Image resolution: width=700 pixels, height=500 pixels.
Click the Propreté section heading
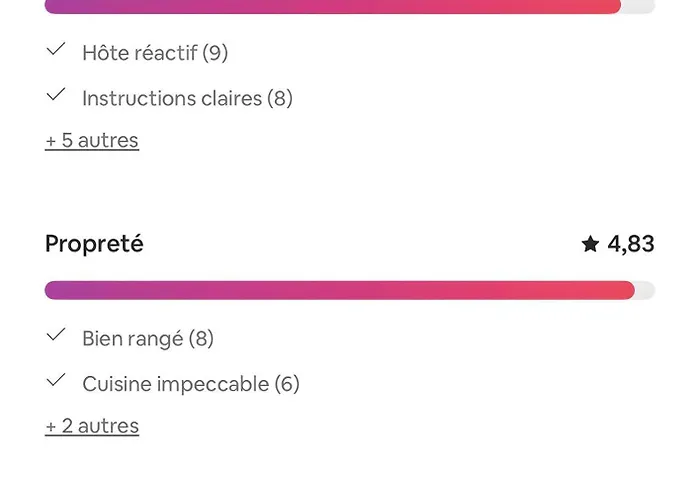point(94,244)
